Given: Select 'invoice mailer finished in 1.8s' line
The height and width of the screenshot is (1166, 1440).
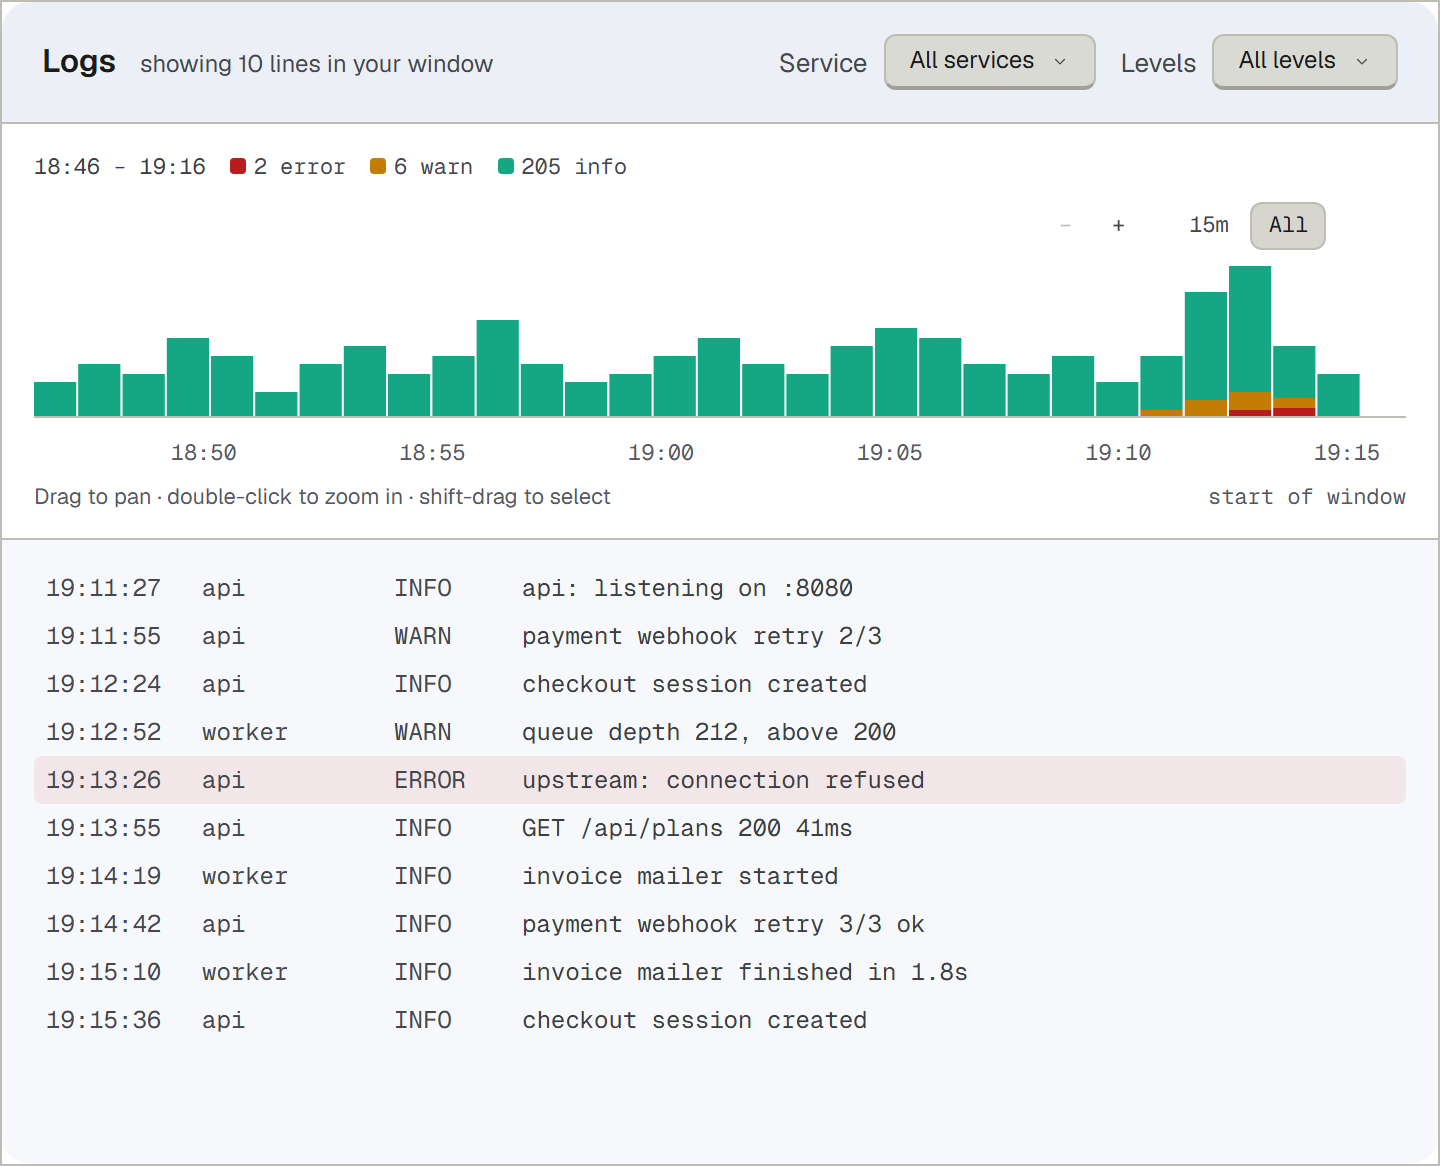Looking at the screenshot, I should pos(720,972).
